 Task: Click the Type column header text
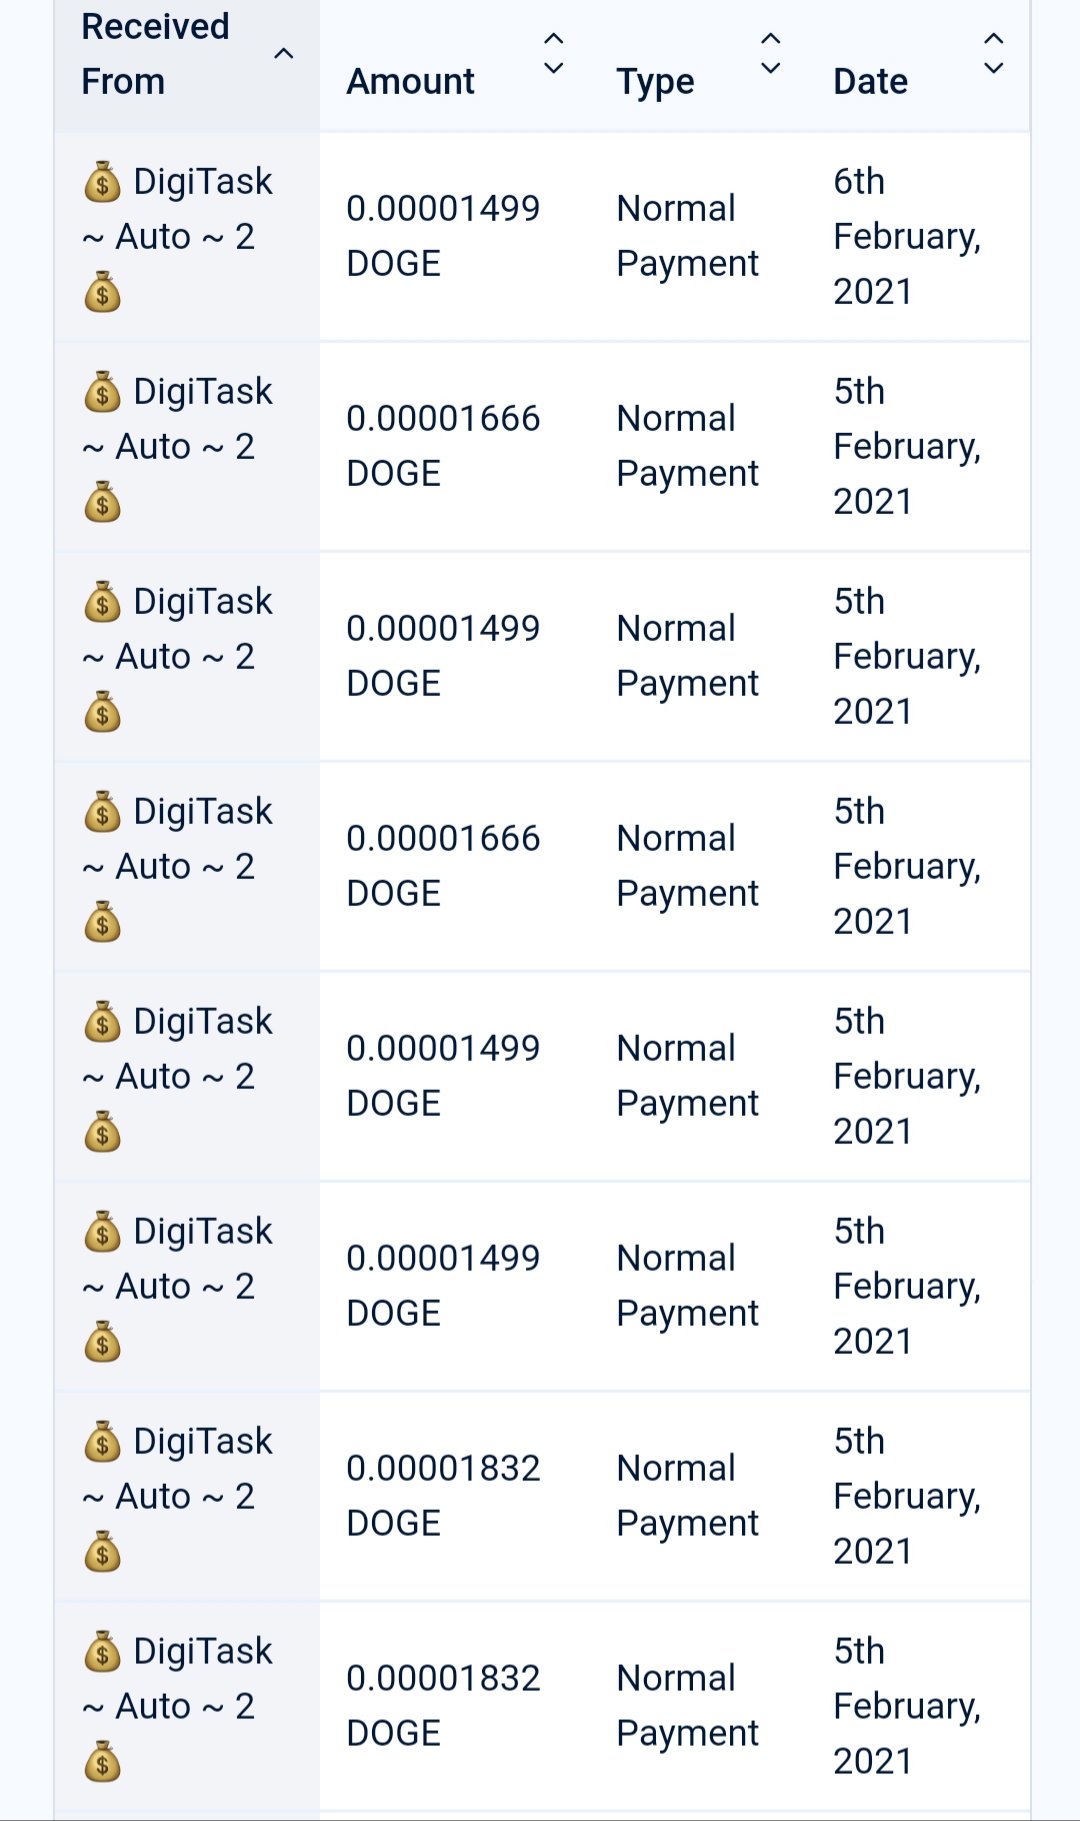655,81
